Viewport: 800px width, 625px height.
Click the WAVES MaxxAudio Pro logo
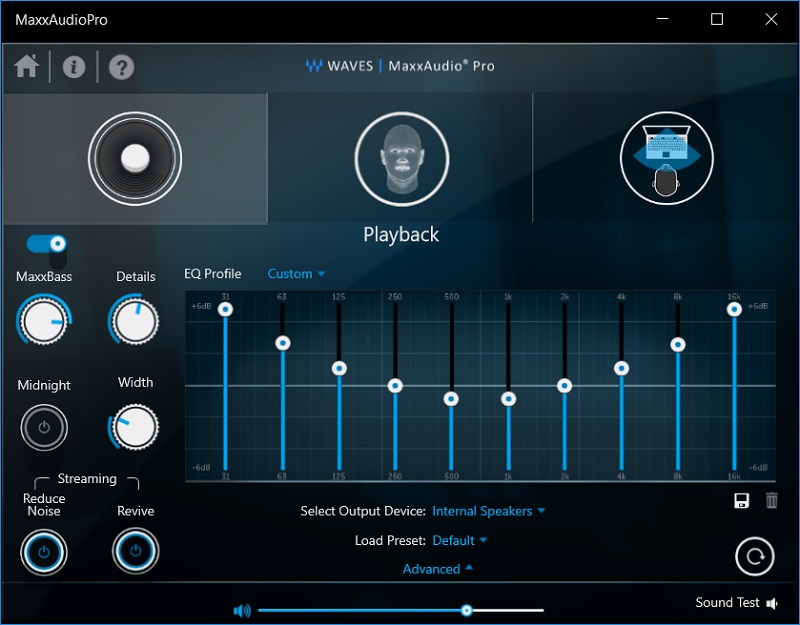399,66
